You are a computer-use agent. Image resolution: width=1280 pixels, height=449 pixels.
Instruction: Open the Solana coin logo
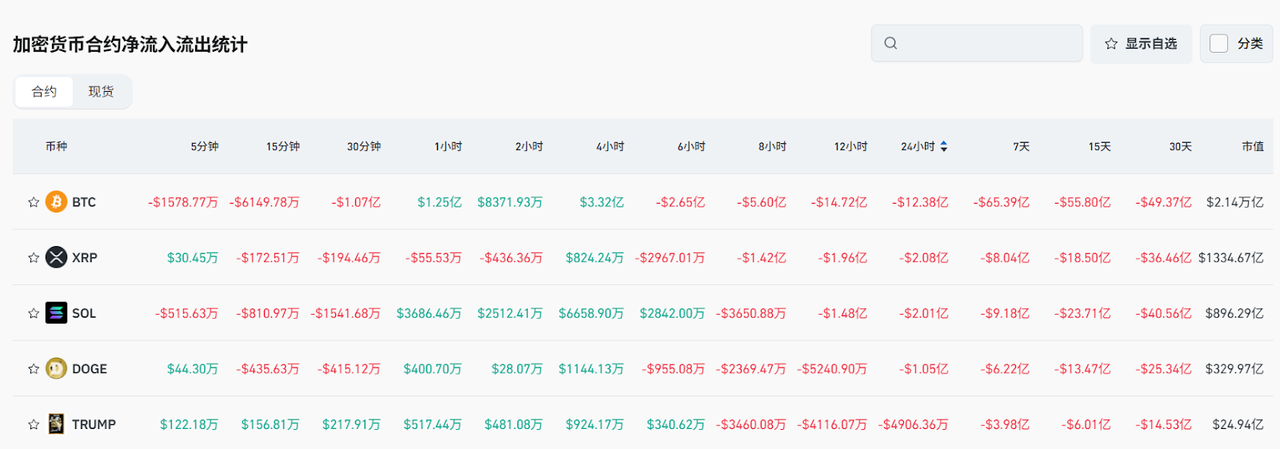click(x=56, y=313)
